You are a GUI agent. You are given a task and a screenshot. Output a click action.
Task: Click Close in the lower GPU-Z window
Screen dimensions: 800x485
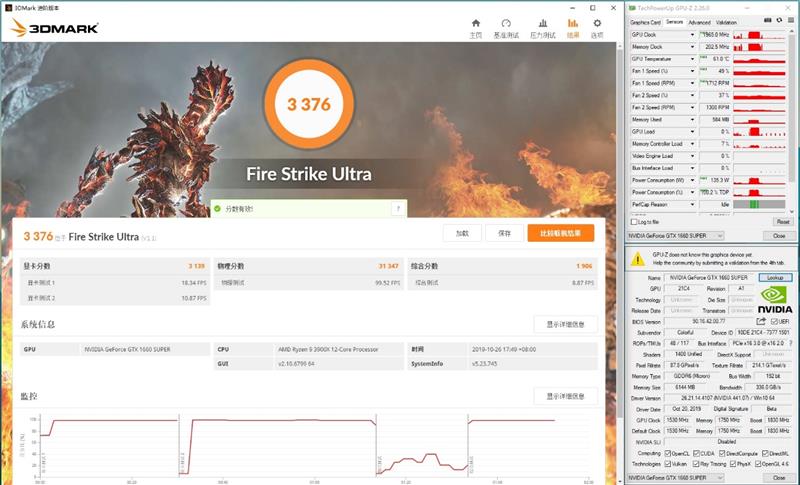779,478
